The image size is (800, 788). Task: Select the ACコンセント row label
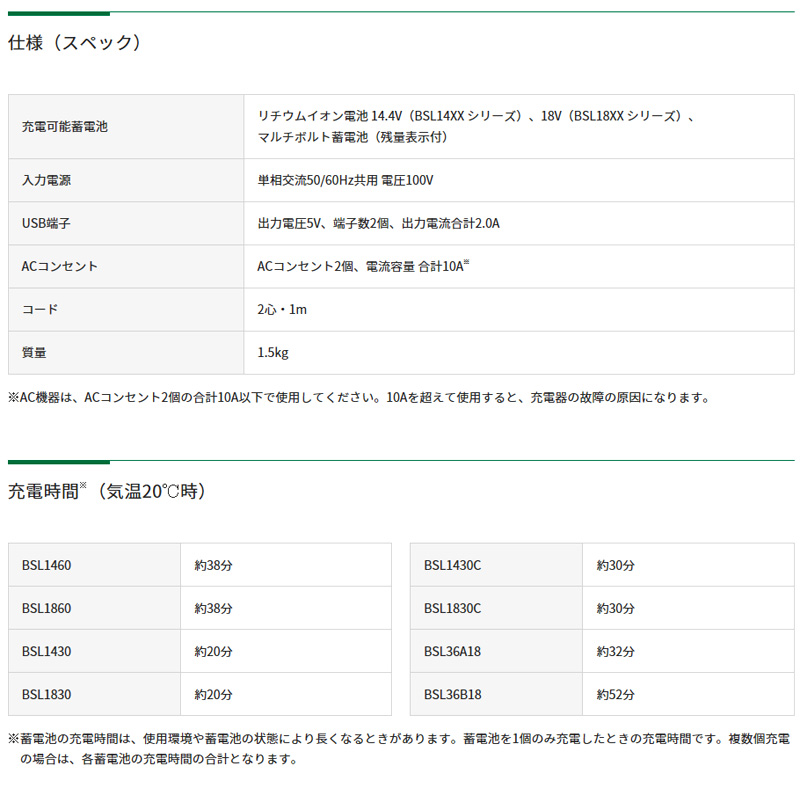[x=60, y=266]
